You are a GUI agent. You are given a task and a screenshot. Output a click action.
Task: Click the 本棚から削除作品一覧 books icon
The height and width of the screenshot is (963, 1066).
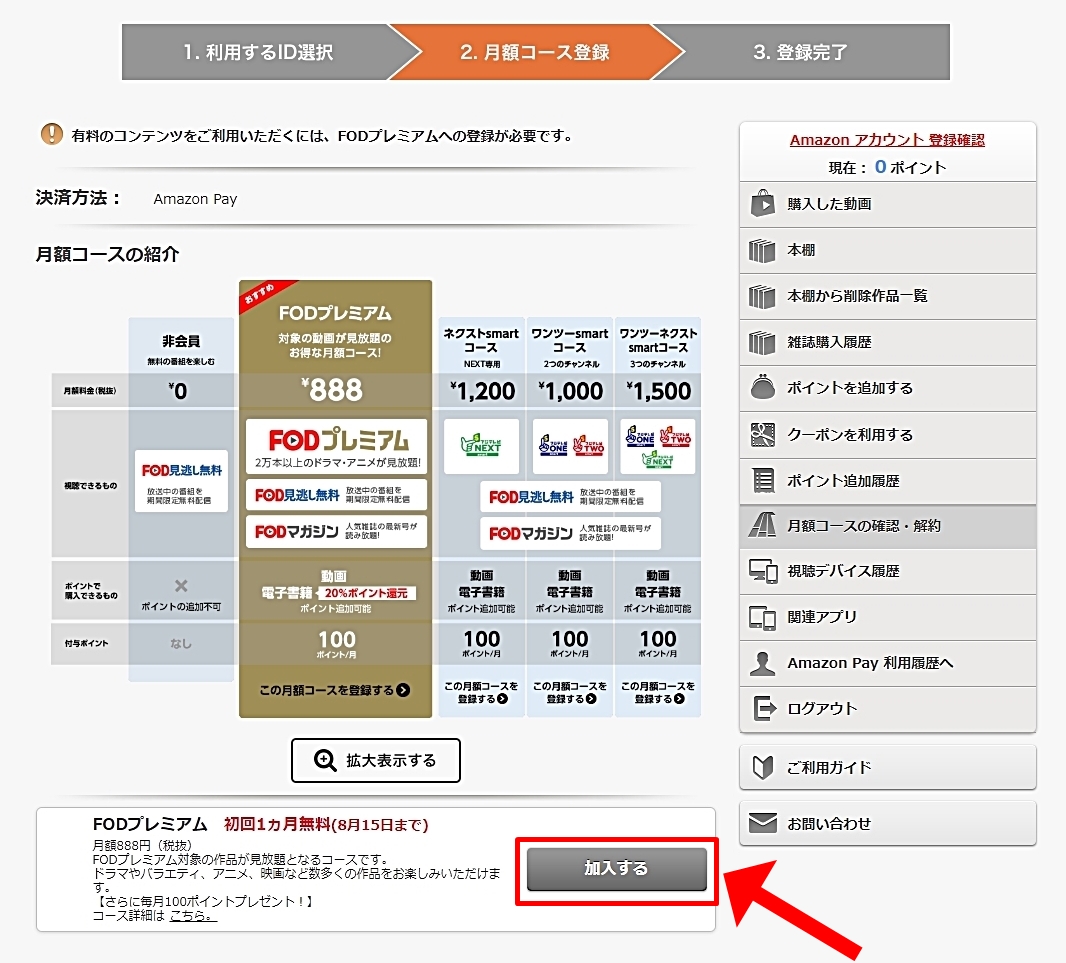(x=762, y=296)
